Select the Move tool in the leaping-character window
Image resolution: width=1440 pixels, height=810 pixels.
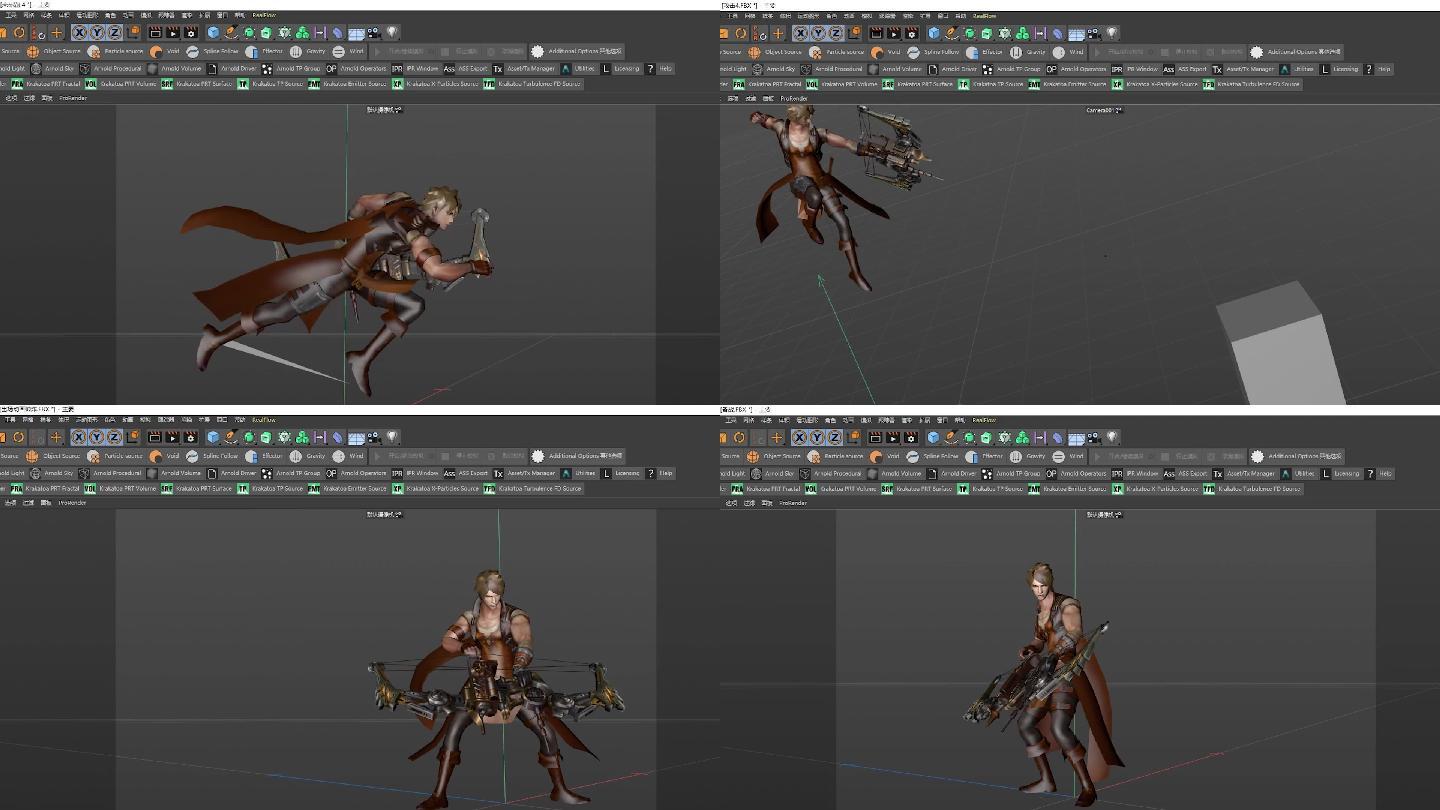pyautogui.click(x=57, y=32)
